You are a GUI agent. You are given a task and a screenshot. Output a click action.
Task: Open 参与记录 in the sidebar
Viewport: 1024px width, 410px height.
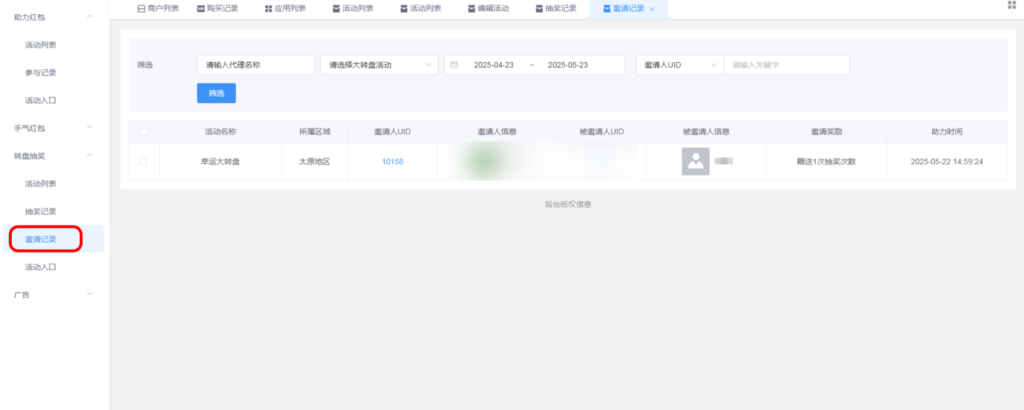pos(40,72)
